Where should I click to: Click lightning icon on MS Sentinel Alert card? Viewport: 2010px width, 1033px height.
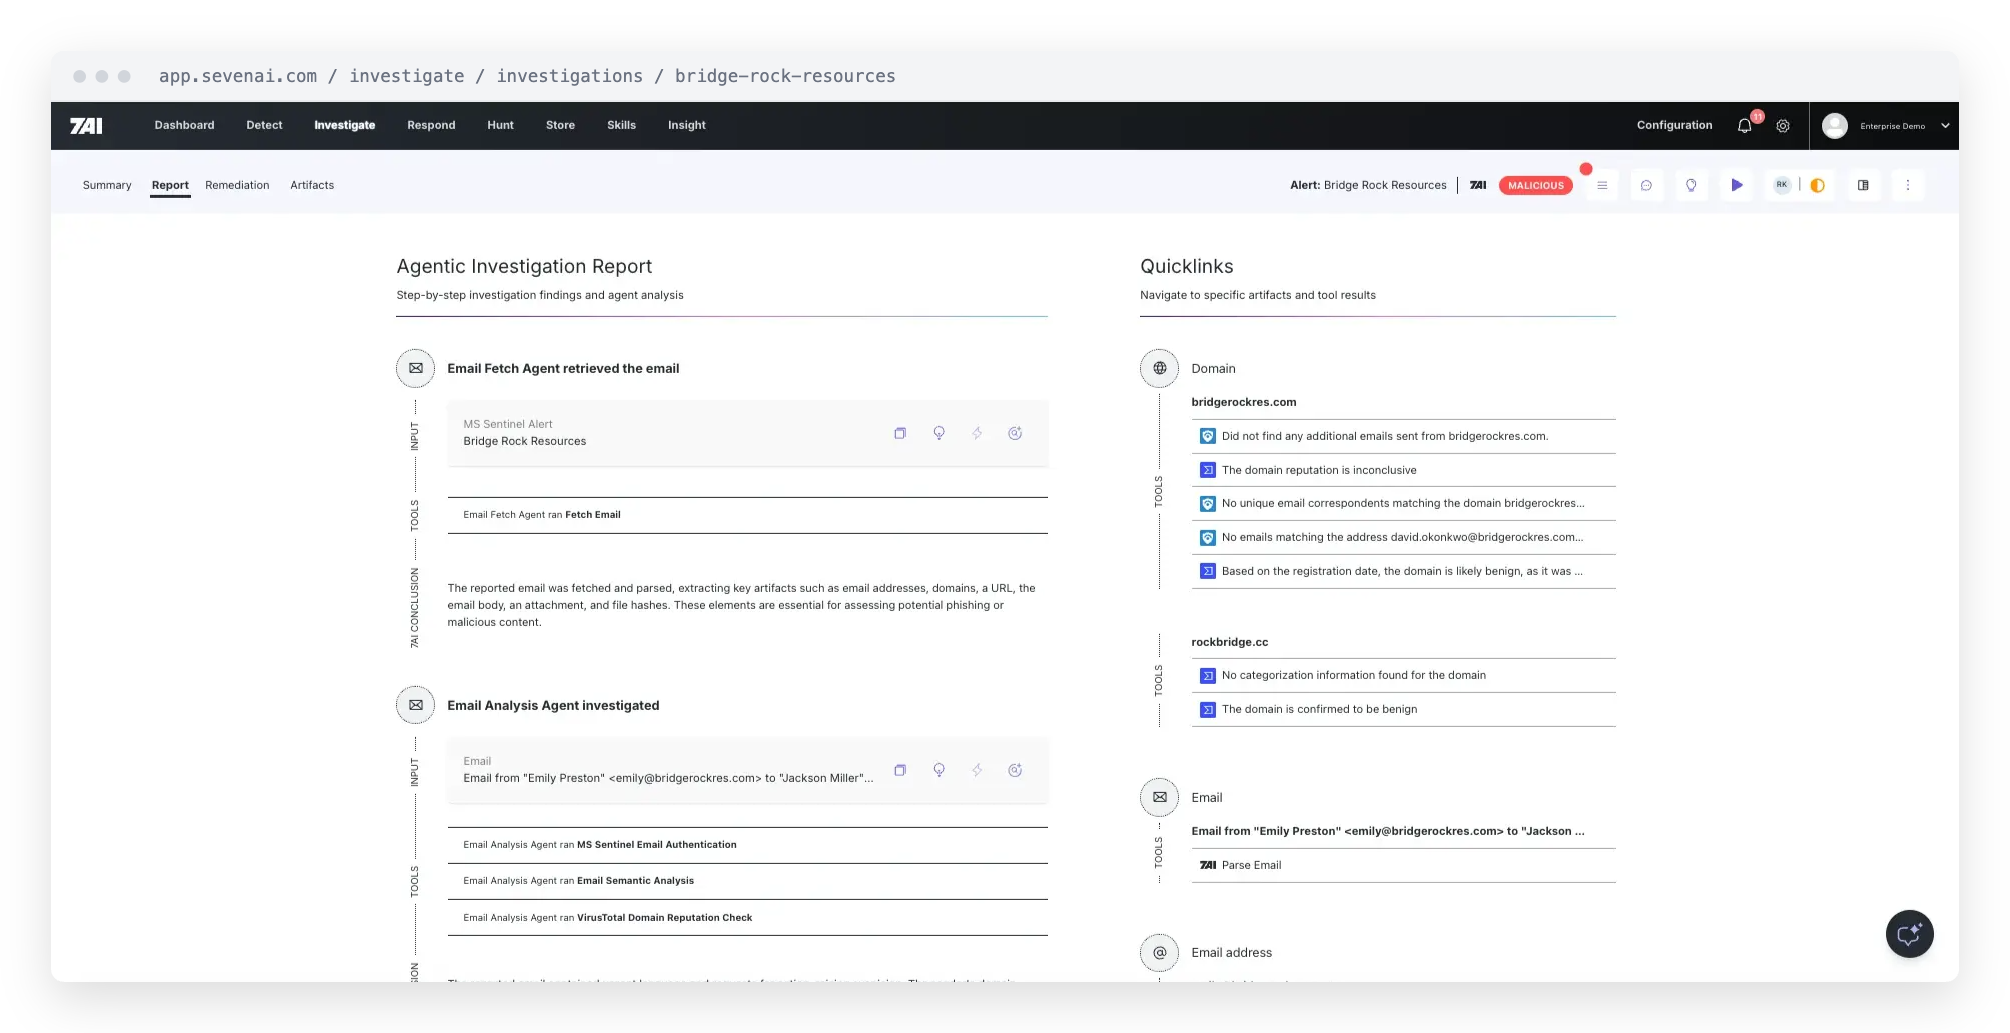tap(977, 433)
